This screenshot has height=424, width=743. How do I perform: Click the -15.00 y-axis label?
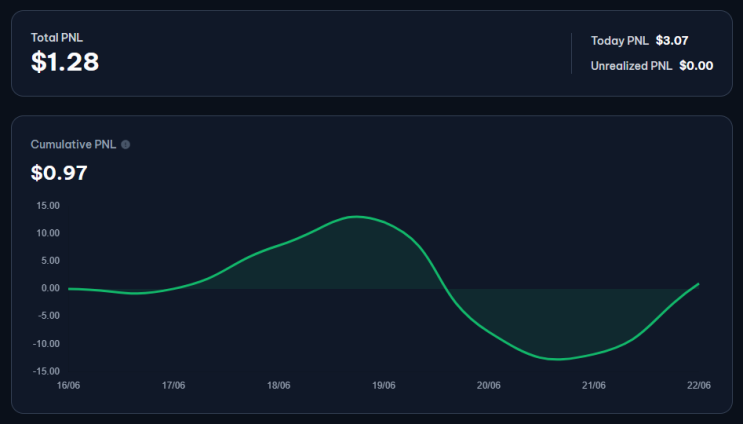[46, 371]
